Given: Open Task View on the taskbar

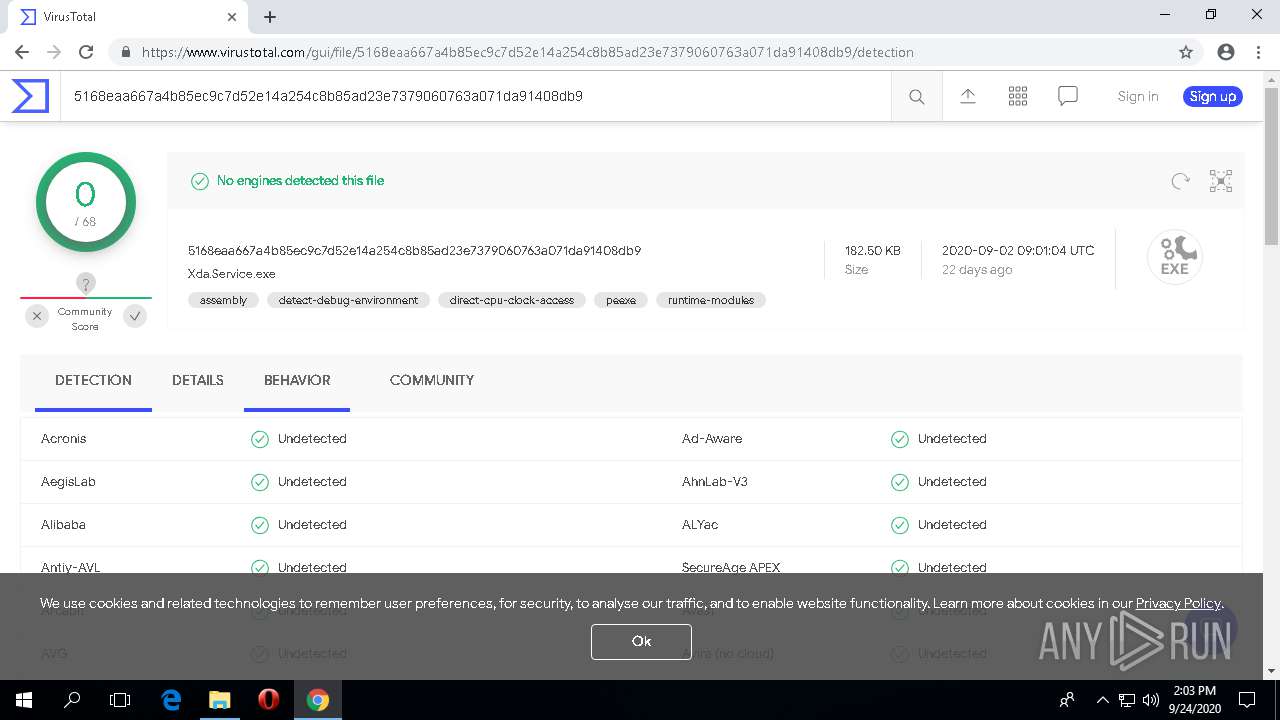Looking at the screenshot, I should coord(120,700).
